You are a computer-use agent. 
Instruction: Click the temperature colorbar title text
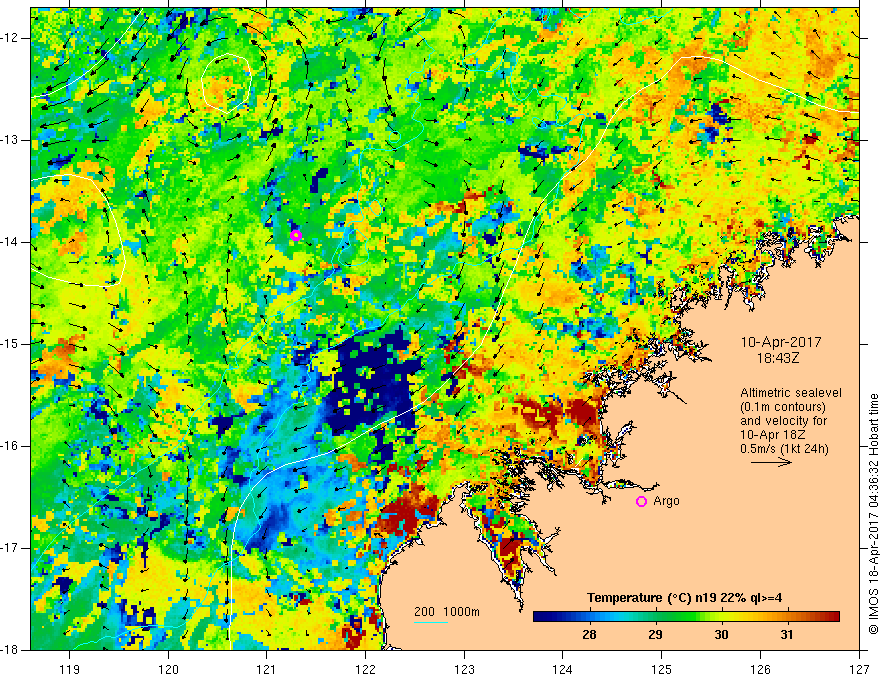point(684,598)
